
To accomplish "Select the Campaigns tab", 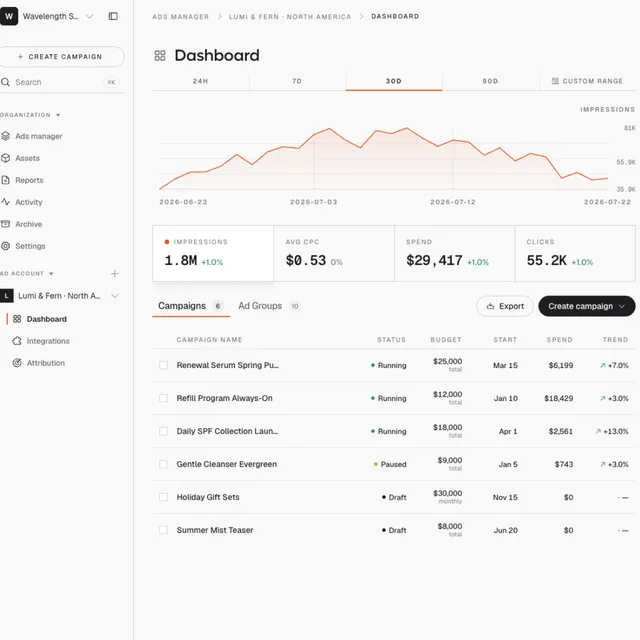I will coord(191,306).
